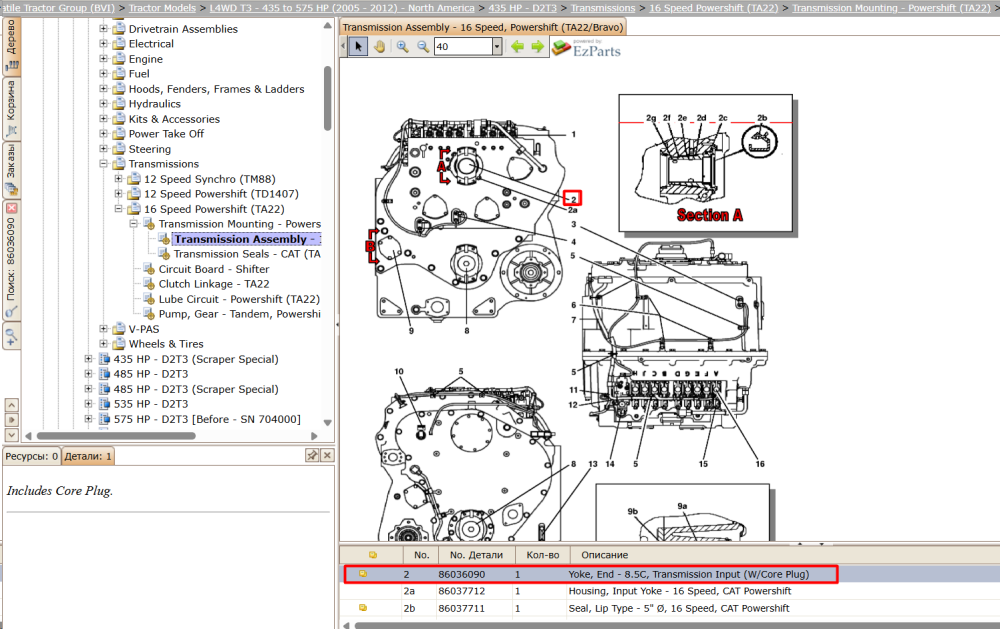Zoom out of the diagram
Viewport: 1000px width, 629px height.
(423, 47)
